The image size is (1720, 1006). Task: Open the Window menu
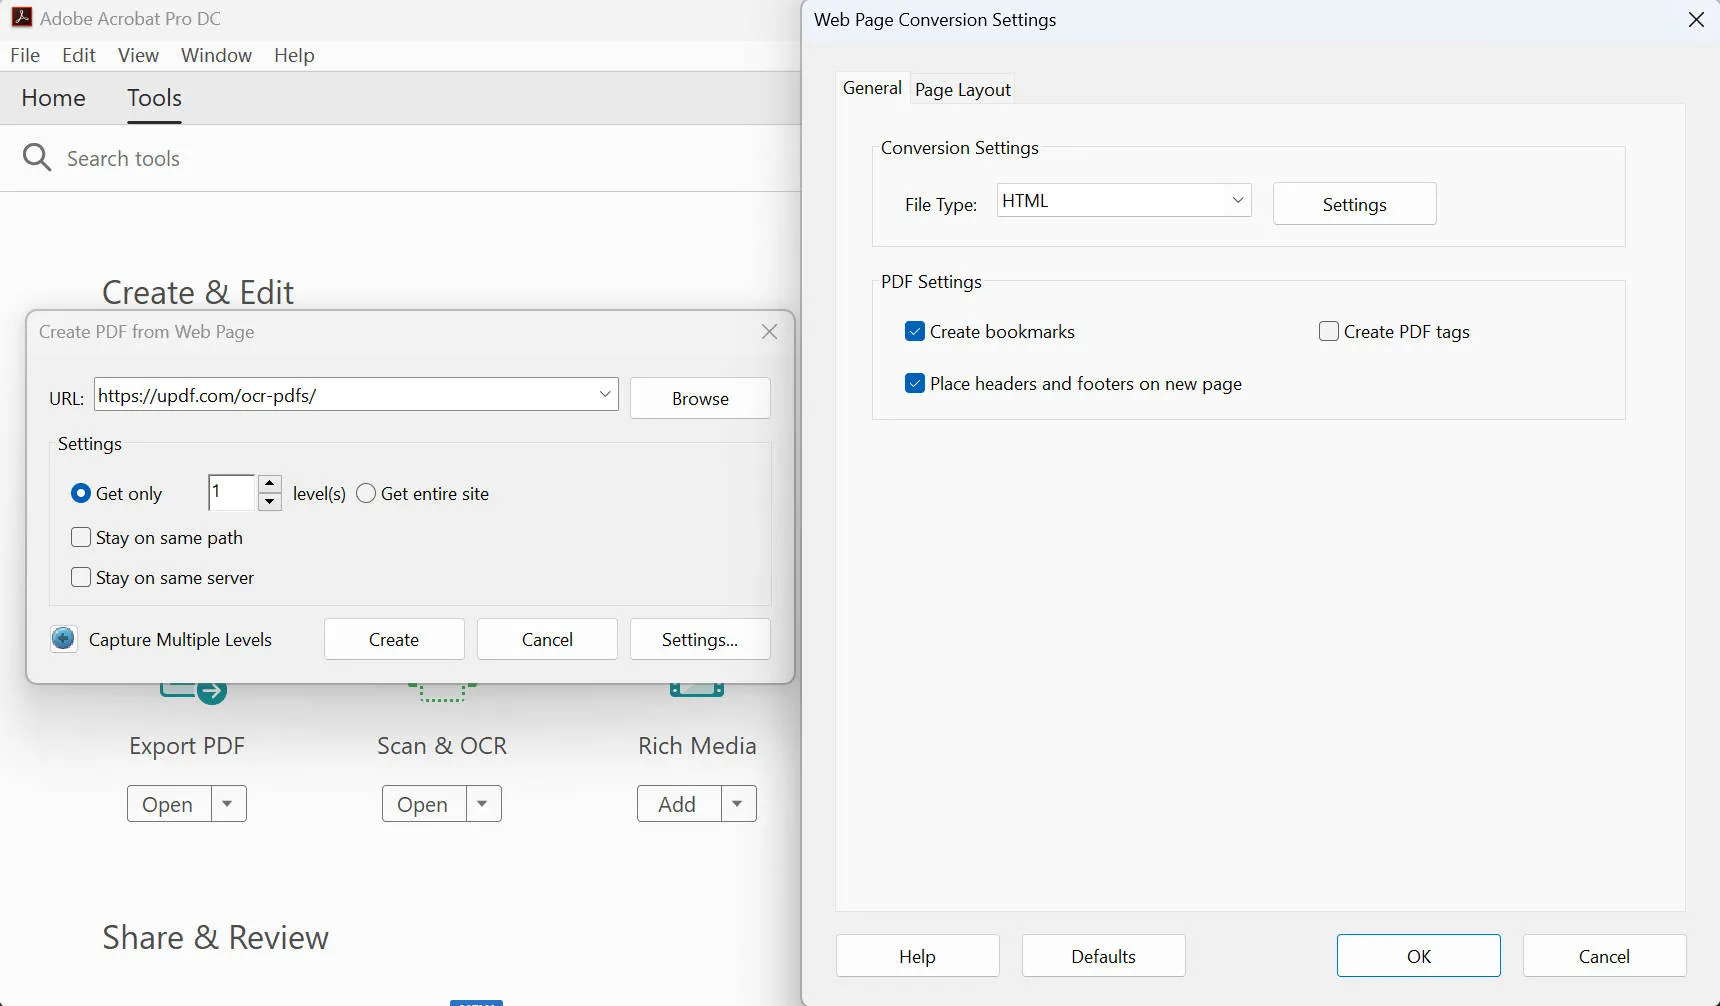[216, 55]
